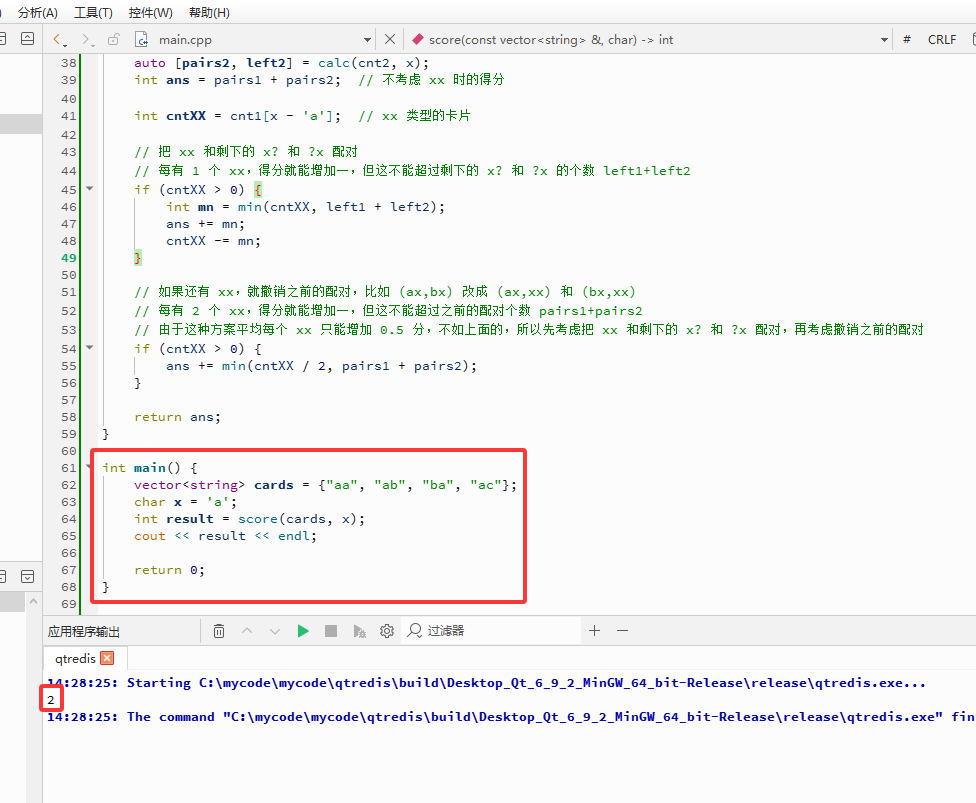Image resolution: width=976 pixels, height=803 pixels.
Task: Click the 应用程序输出 pane title
Action: (83, 632)
